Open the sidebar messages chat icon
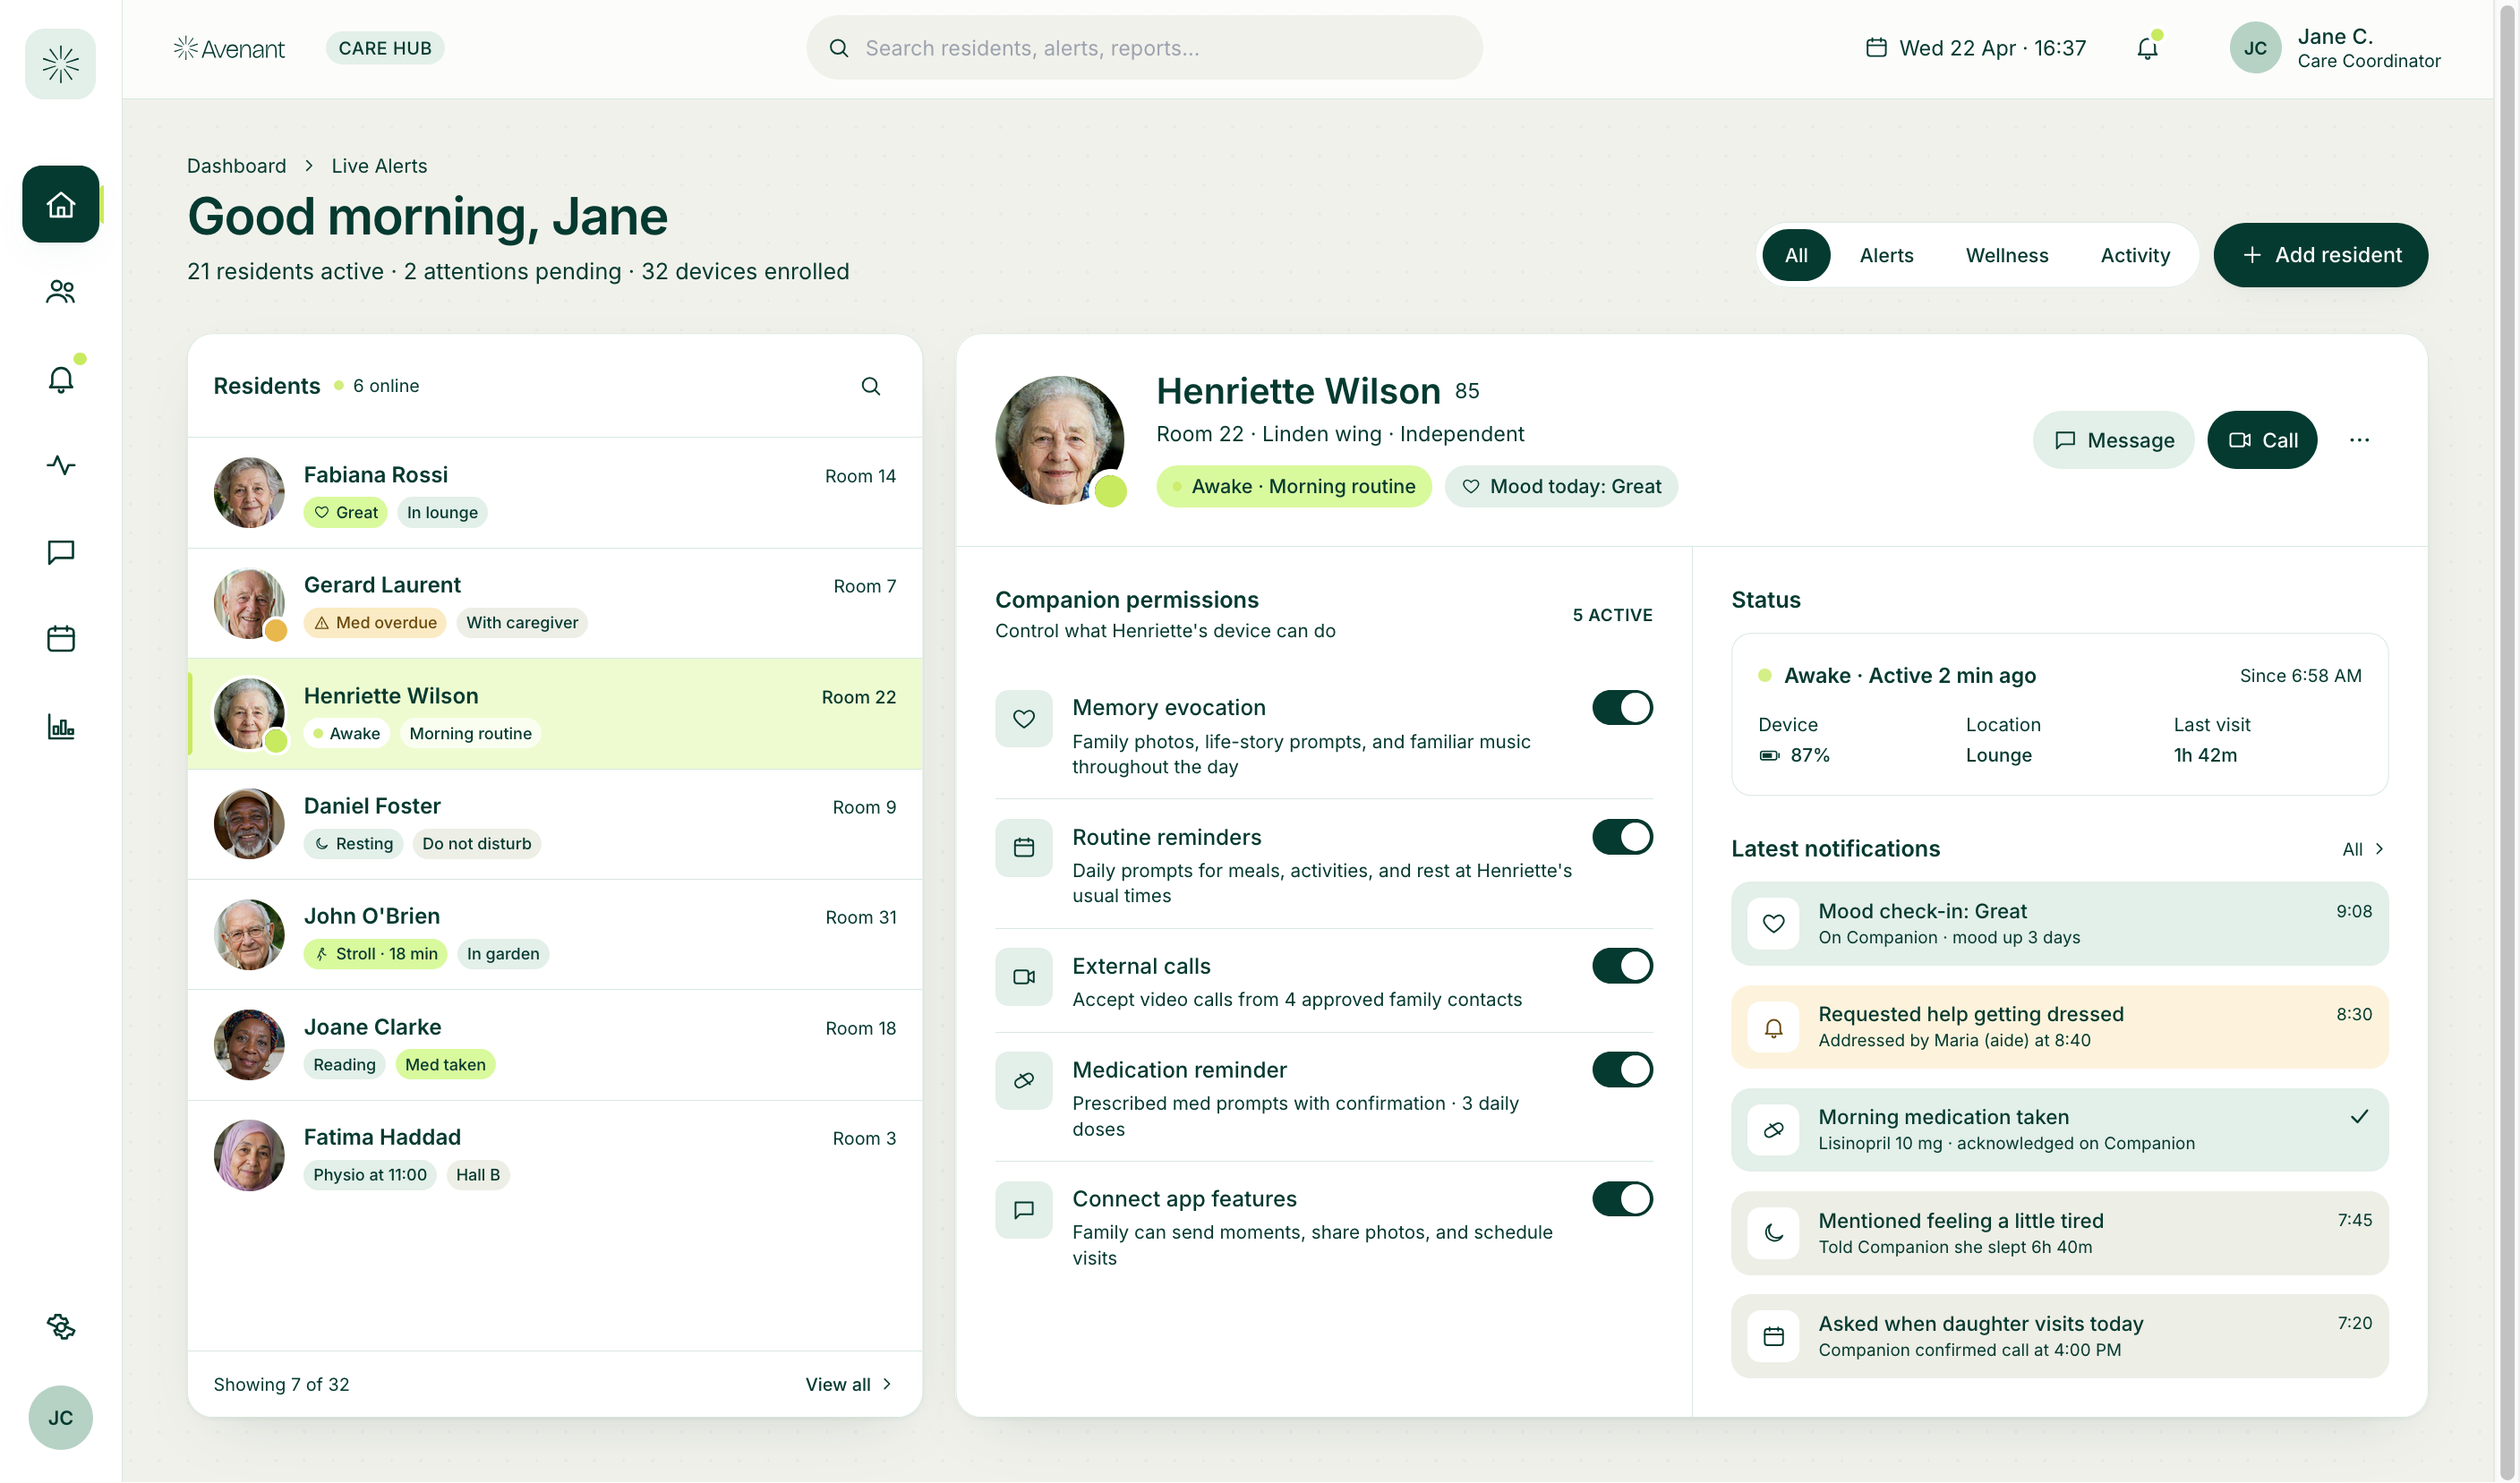Screen dimensions: 2520x1483 pos(61,552)
